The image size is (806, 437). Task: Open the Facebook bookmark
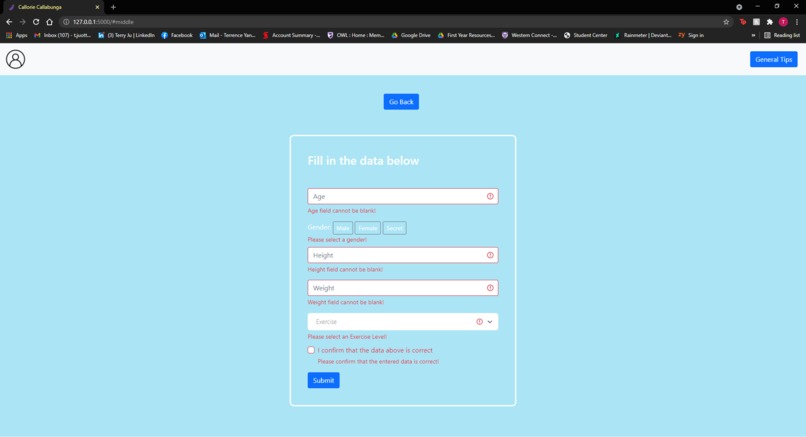[x=177, y=35]
